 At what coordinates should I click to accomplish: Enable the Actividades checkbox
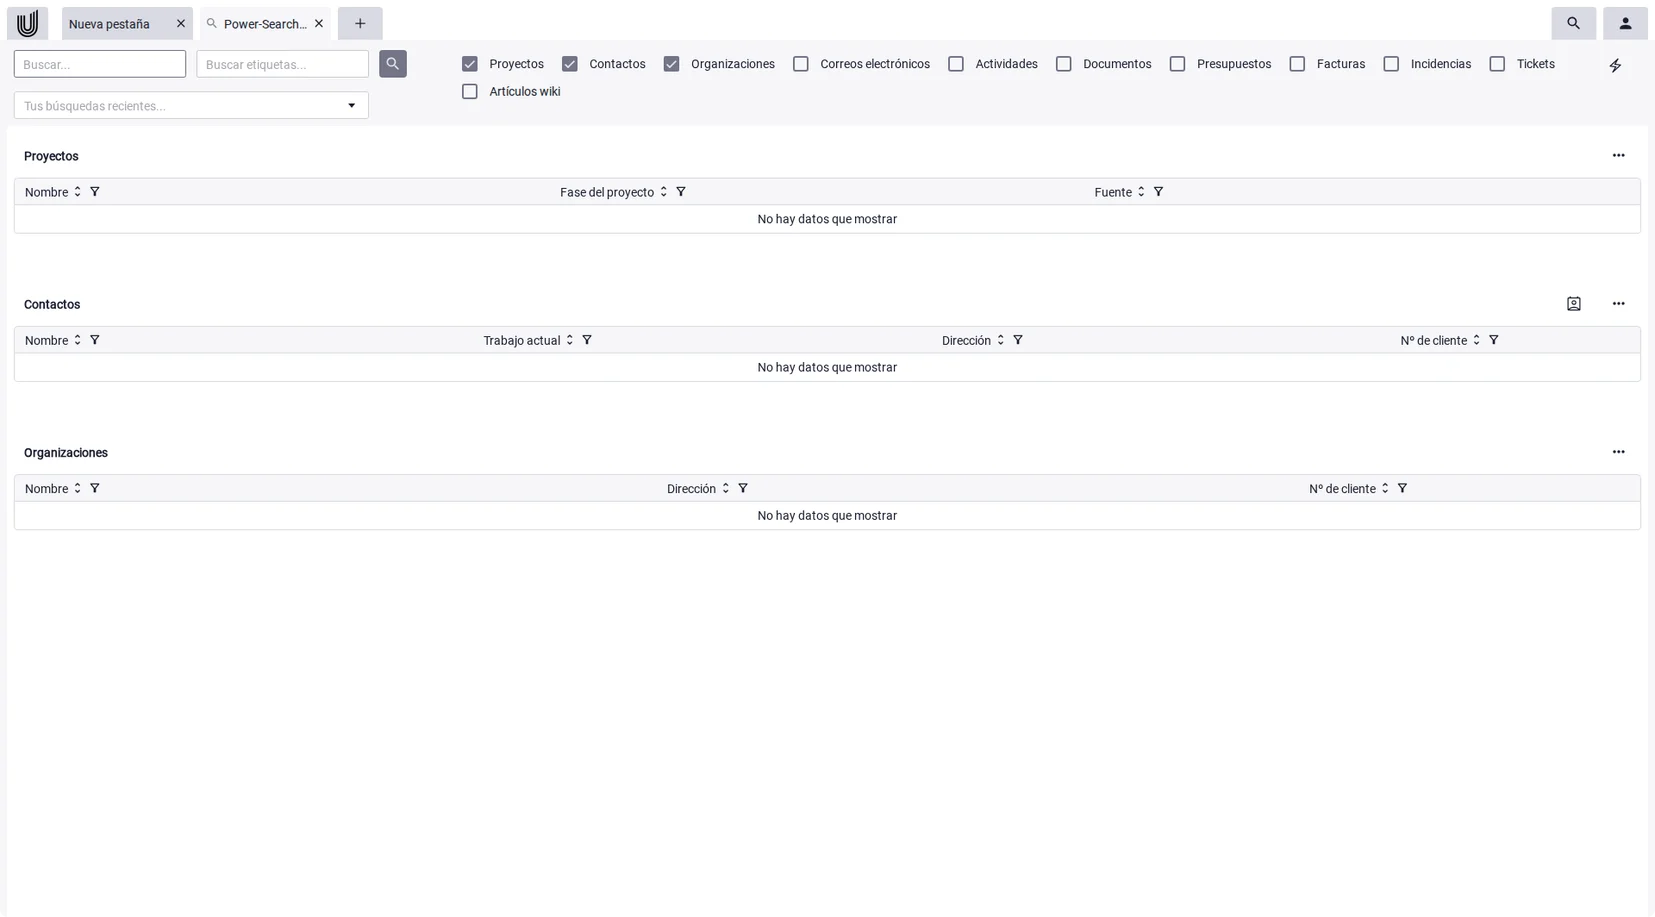click(956, 64)
